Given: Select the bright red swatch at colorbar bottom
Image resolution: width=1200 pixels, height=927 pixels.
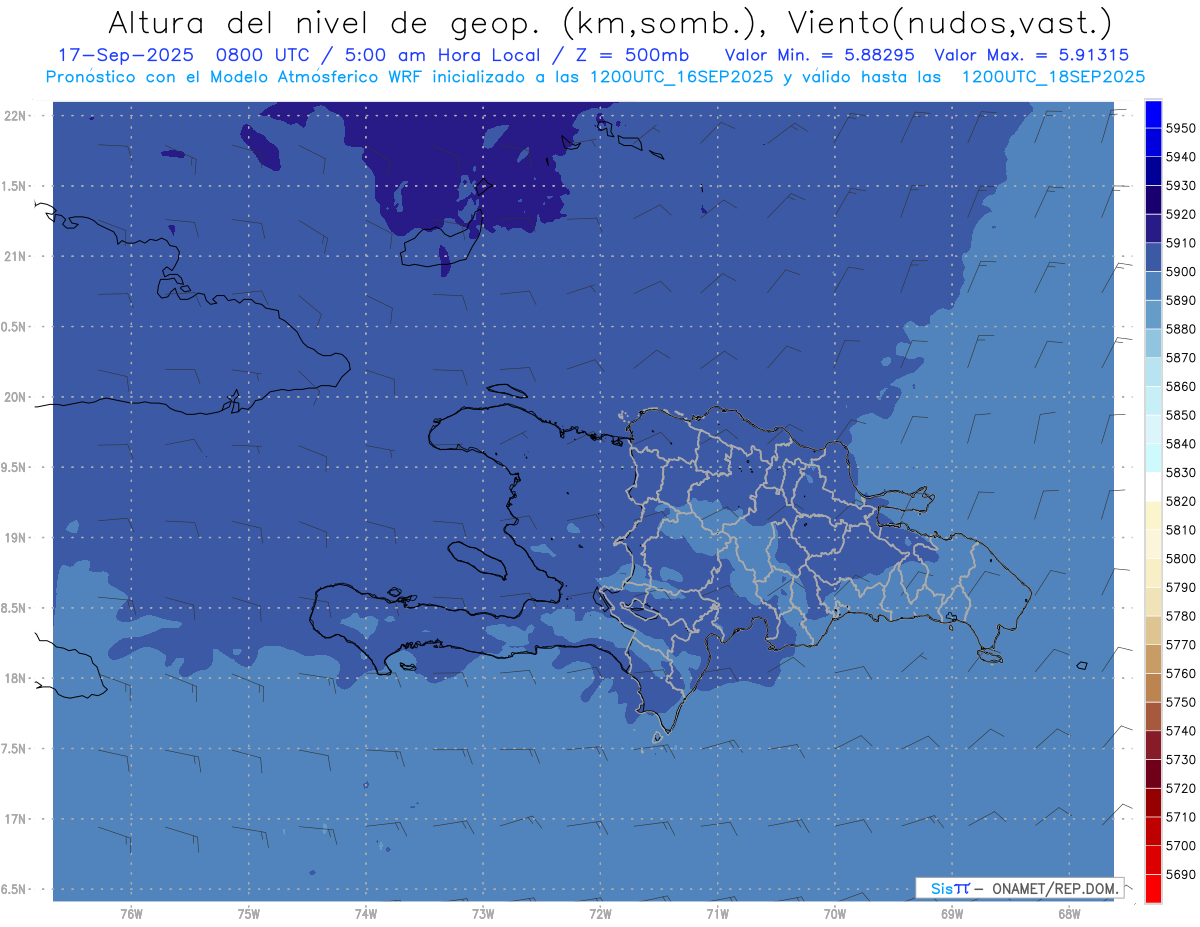Looking at the screenshot, I should (x=1152, y=888).
